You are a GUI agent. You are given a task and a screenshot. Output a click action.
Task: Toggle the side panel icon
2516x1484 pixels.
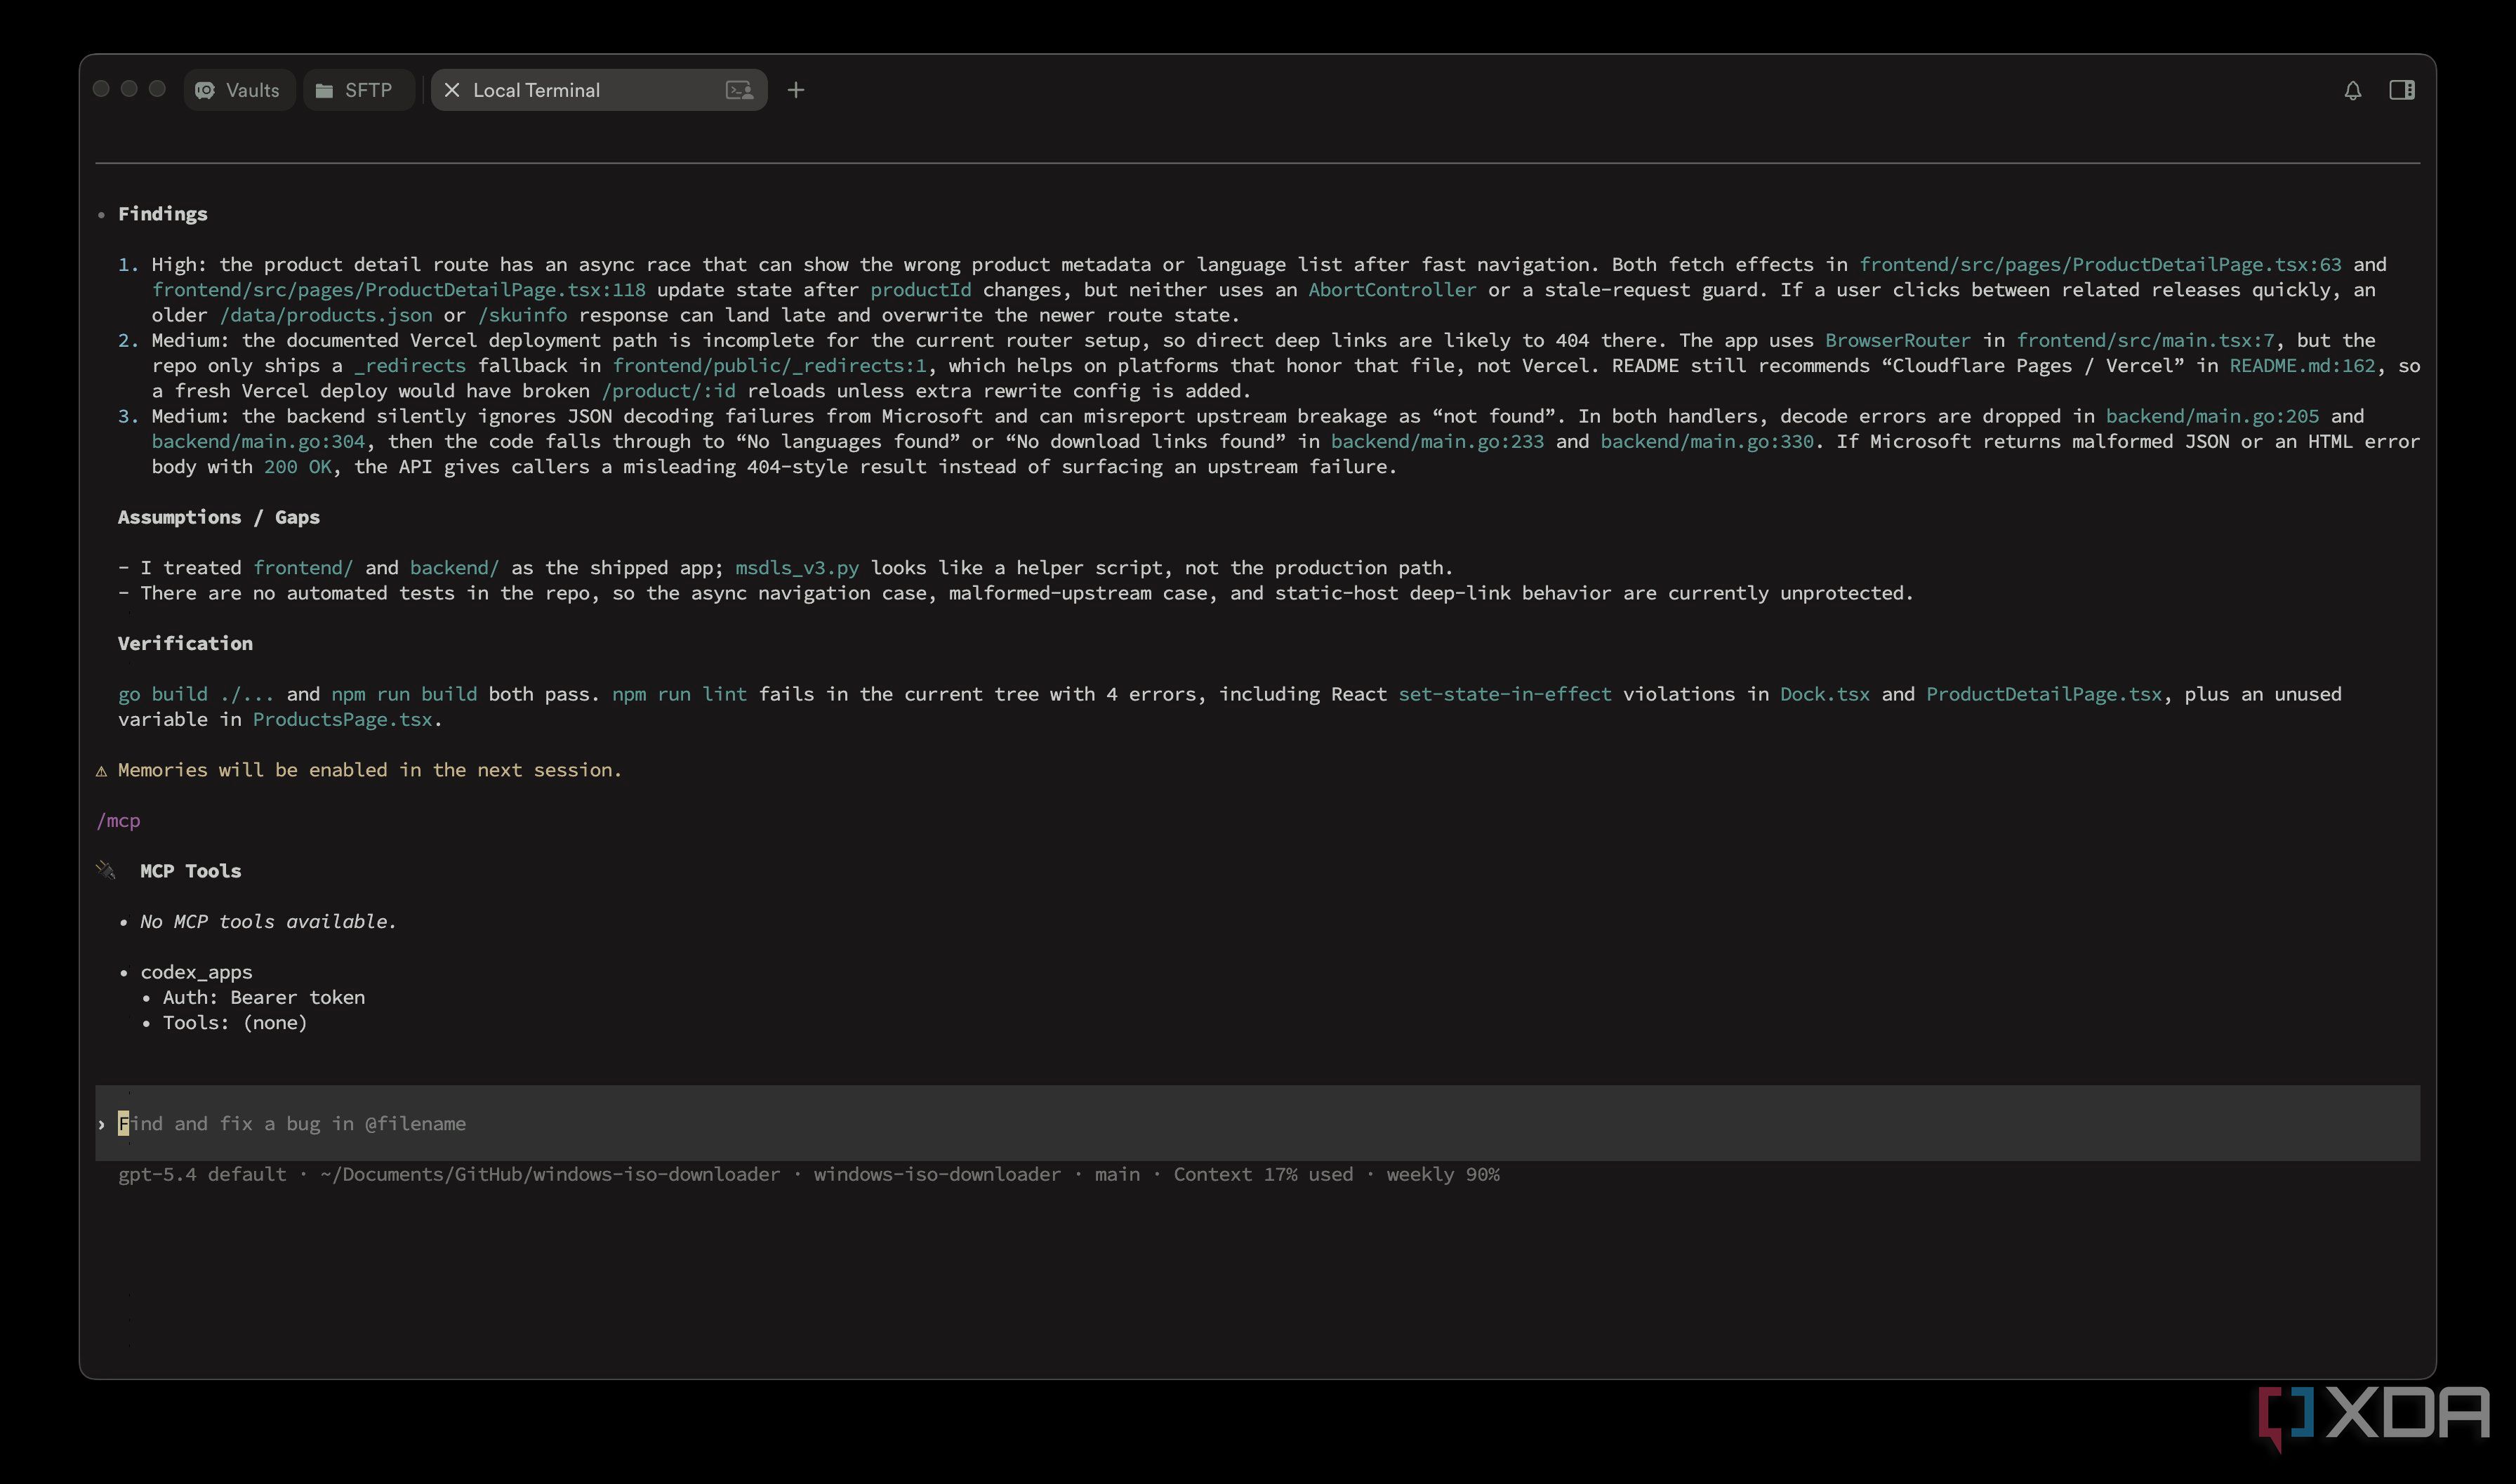pos(2402,90)
